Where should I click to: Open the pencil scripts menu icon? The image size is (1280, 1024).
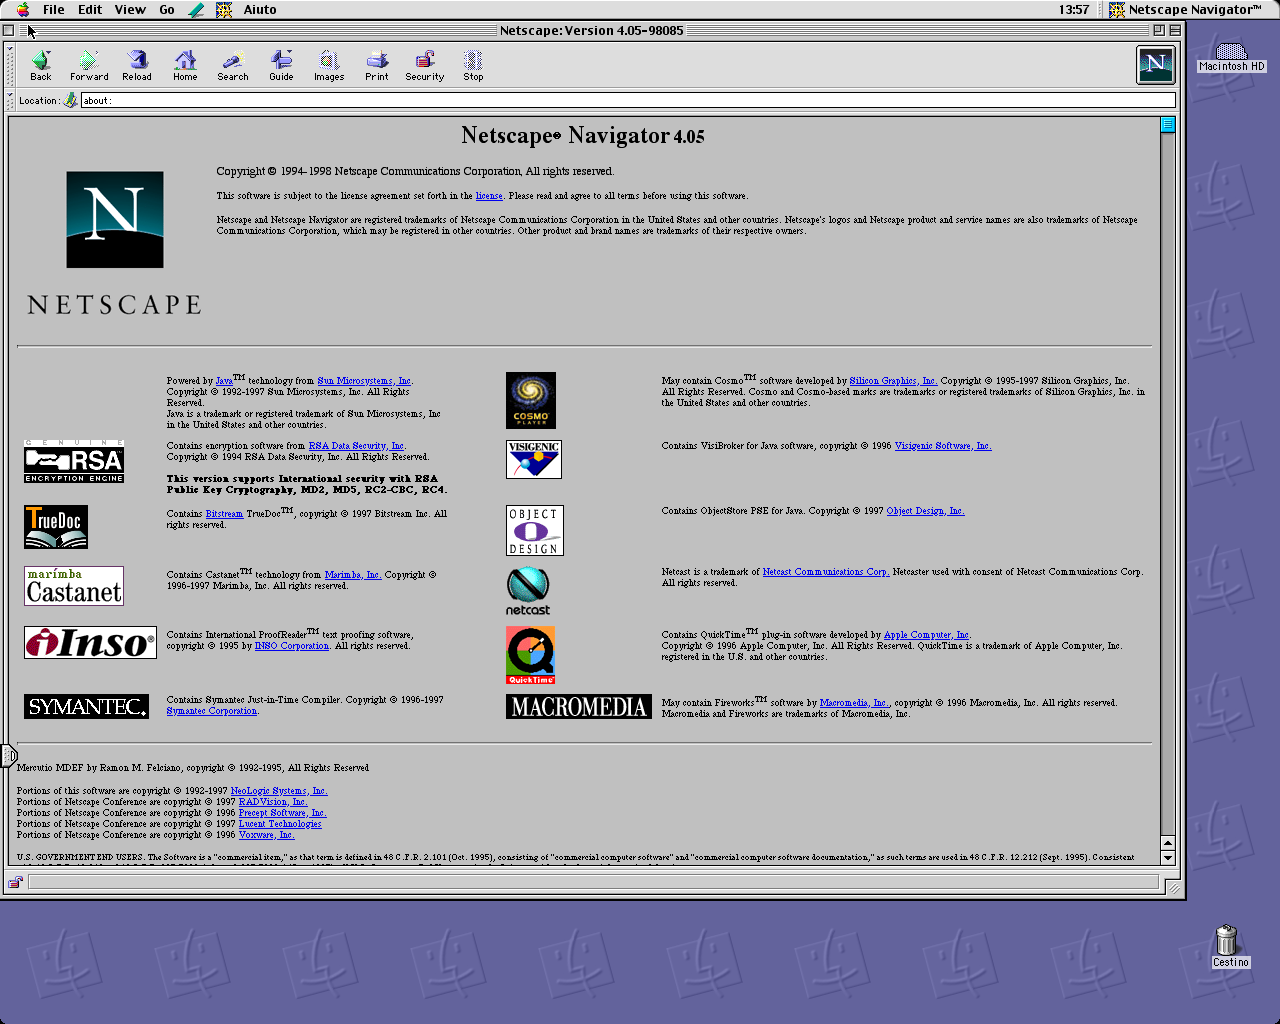click(196, 9)
